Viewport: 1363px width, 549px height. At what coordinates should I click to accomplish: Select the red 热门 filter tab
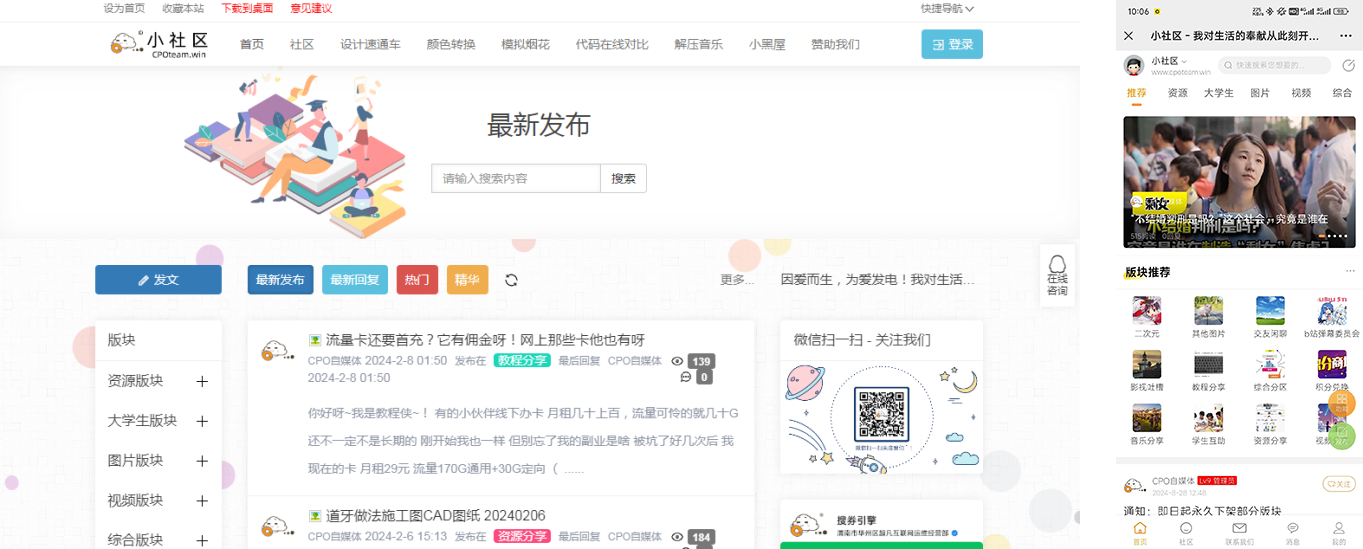(417, 280)
